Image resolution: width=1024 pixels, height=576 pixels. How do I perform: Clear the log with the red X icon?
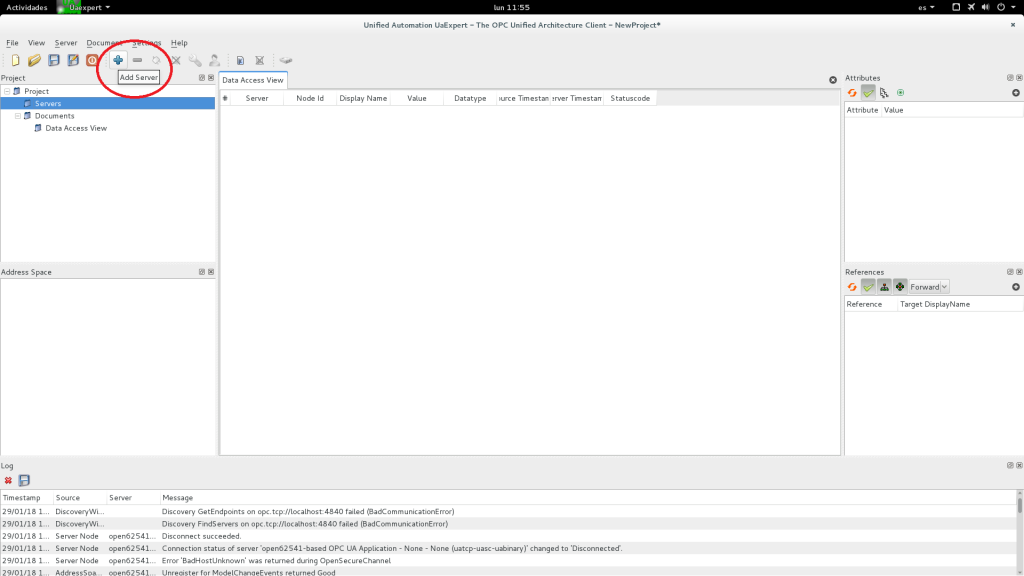[x=8, y=481]
